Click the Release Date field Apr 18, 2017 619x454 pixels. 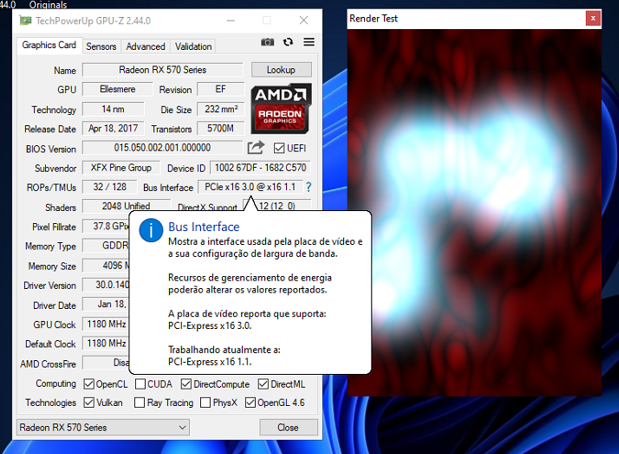pos(113,128)
